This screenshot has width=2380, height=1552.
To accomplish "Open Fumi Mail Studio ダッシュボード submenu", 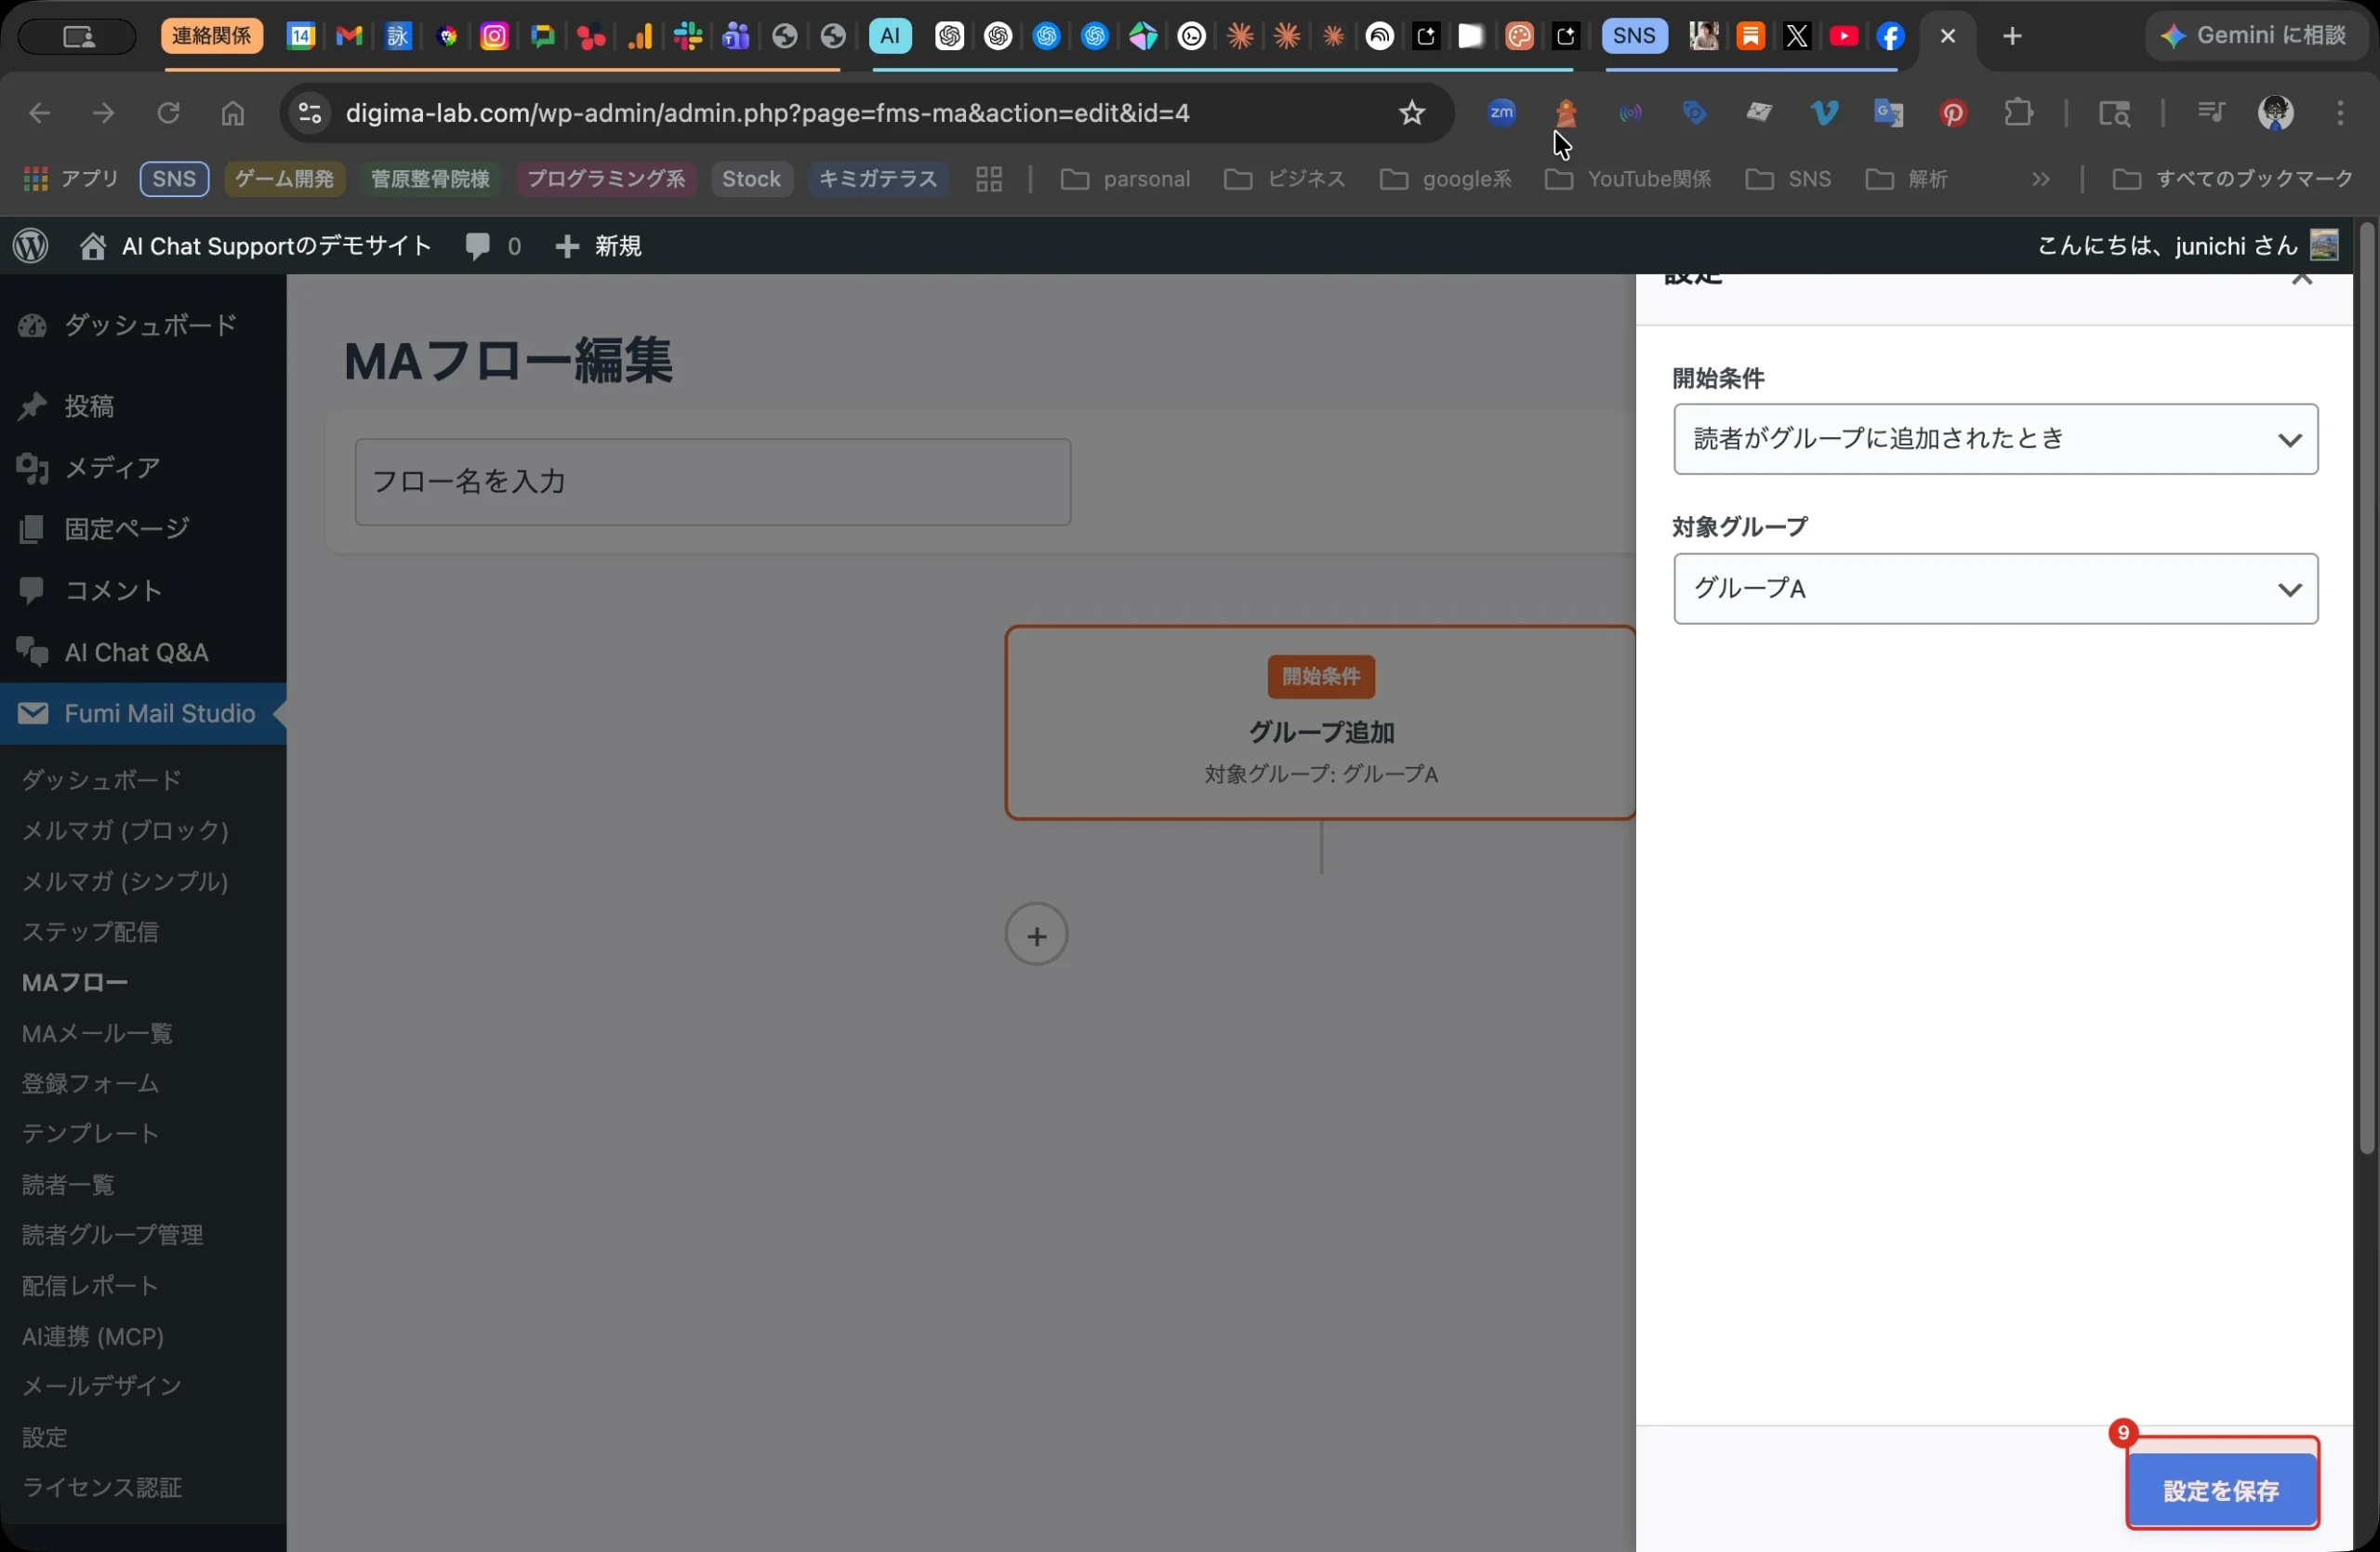I will pyautogui.click(x=102, y=779).
